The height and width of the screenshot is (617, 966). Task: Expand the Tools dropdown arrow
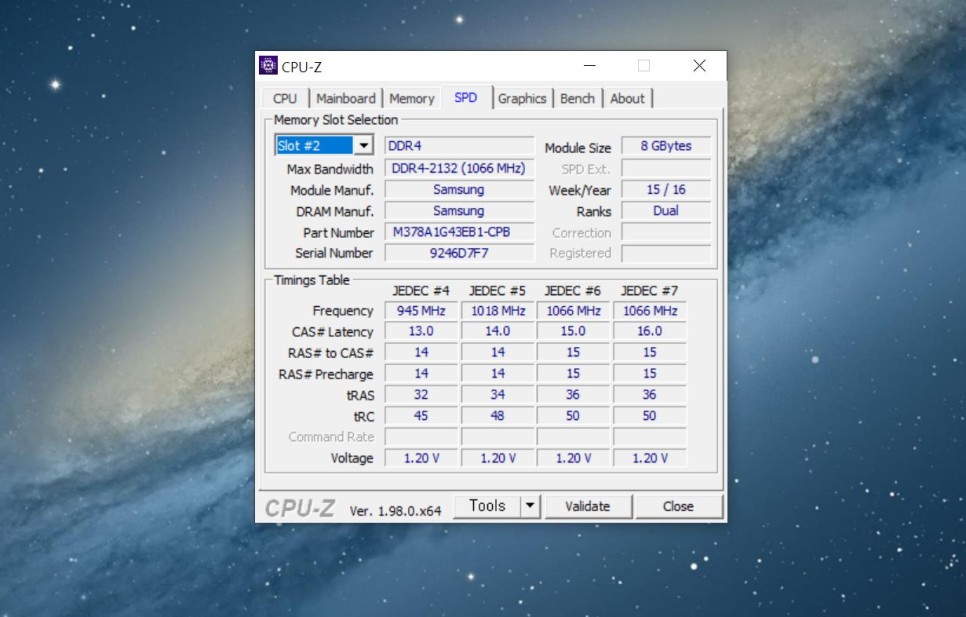(530, 506)
